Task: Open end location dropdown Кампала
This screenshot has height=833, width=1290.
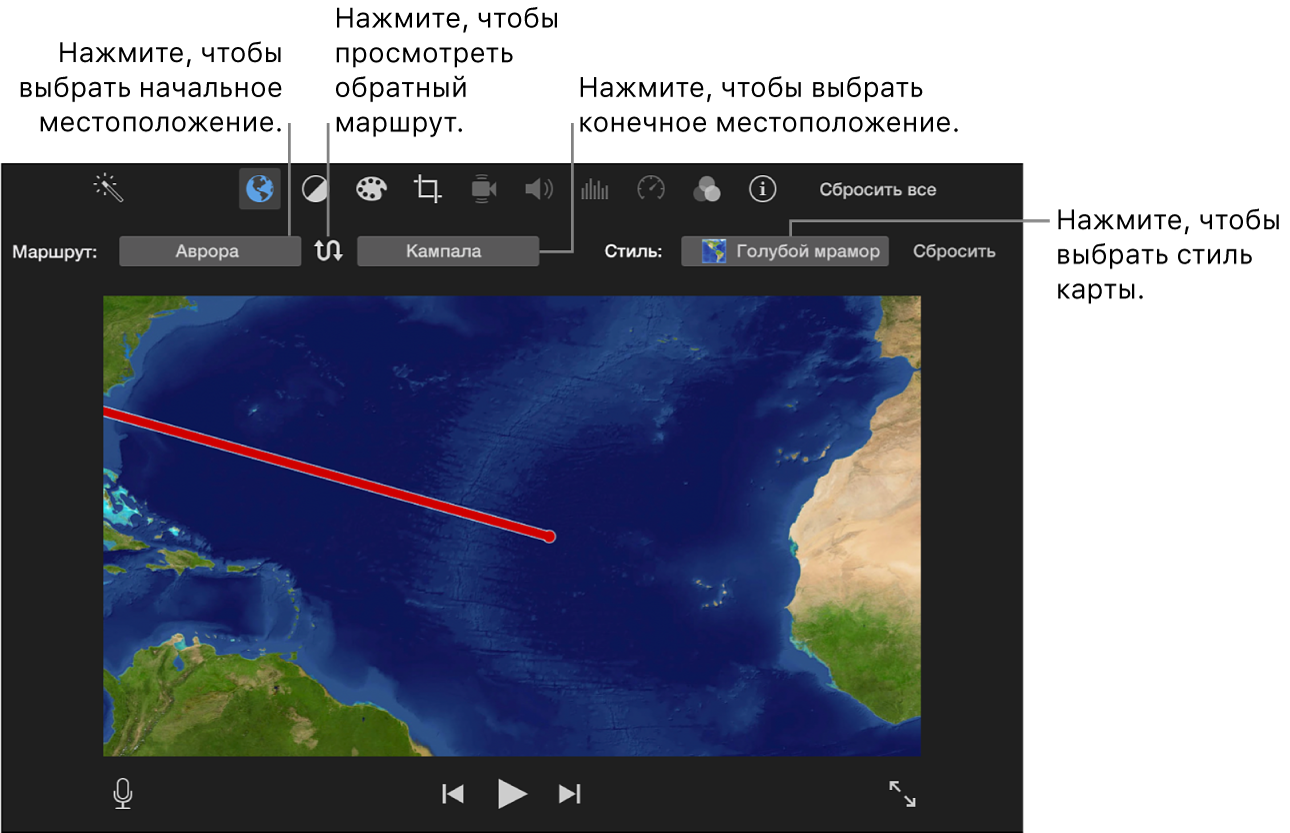Action: tap(448, 251)
